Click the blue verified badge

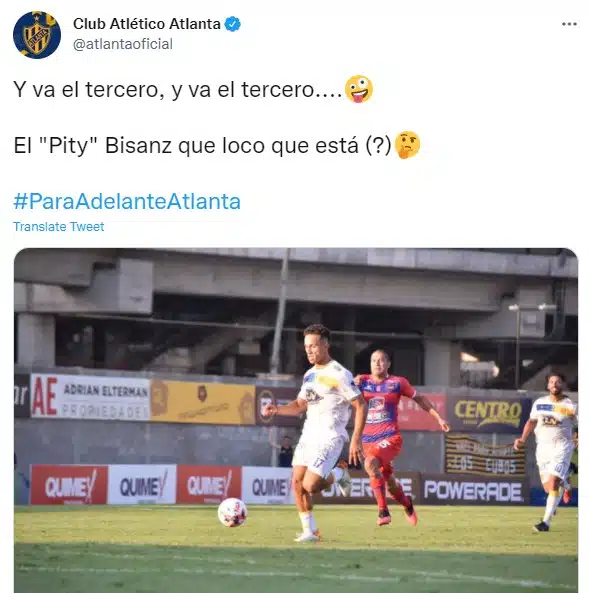(232, 24)
